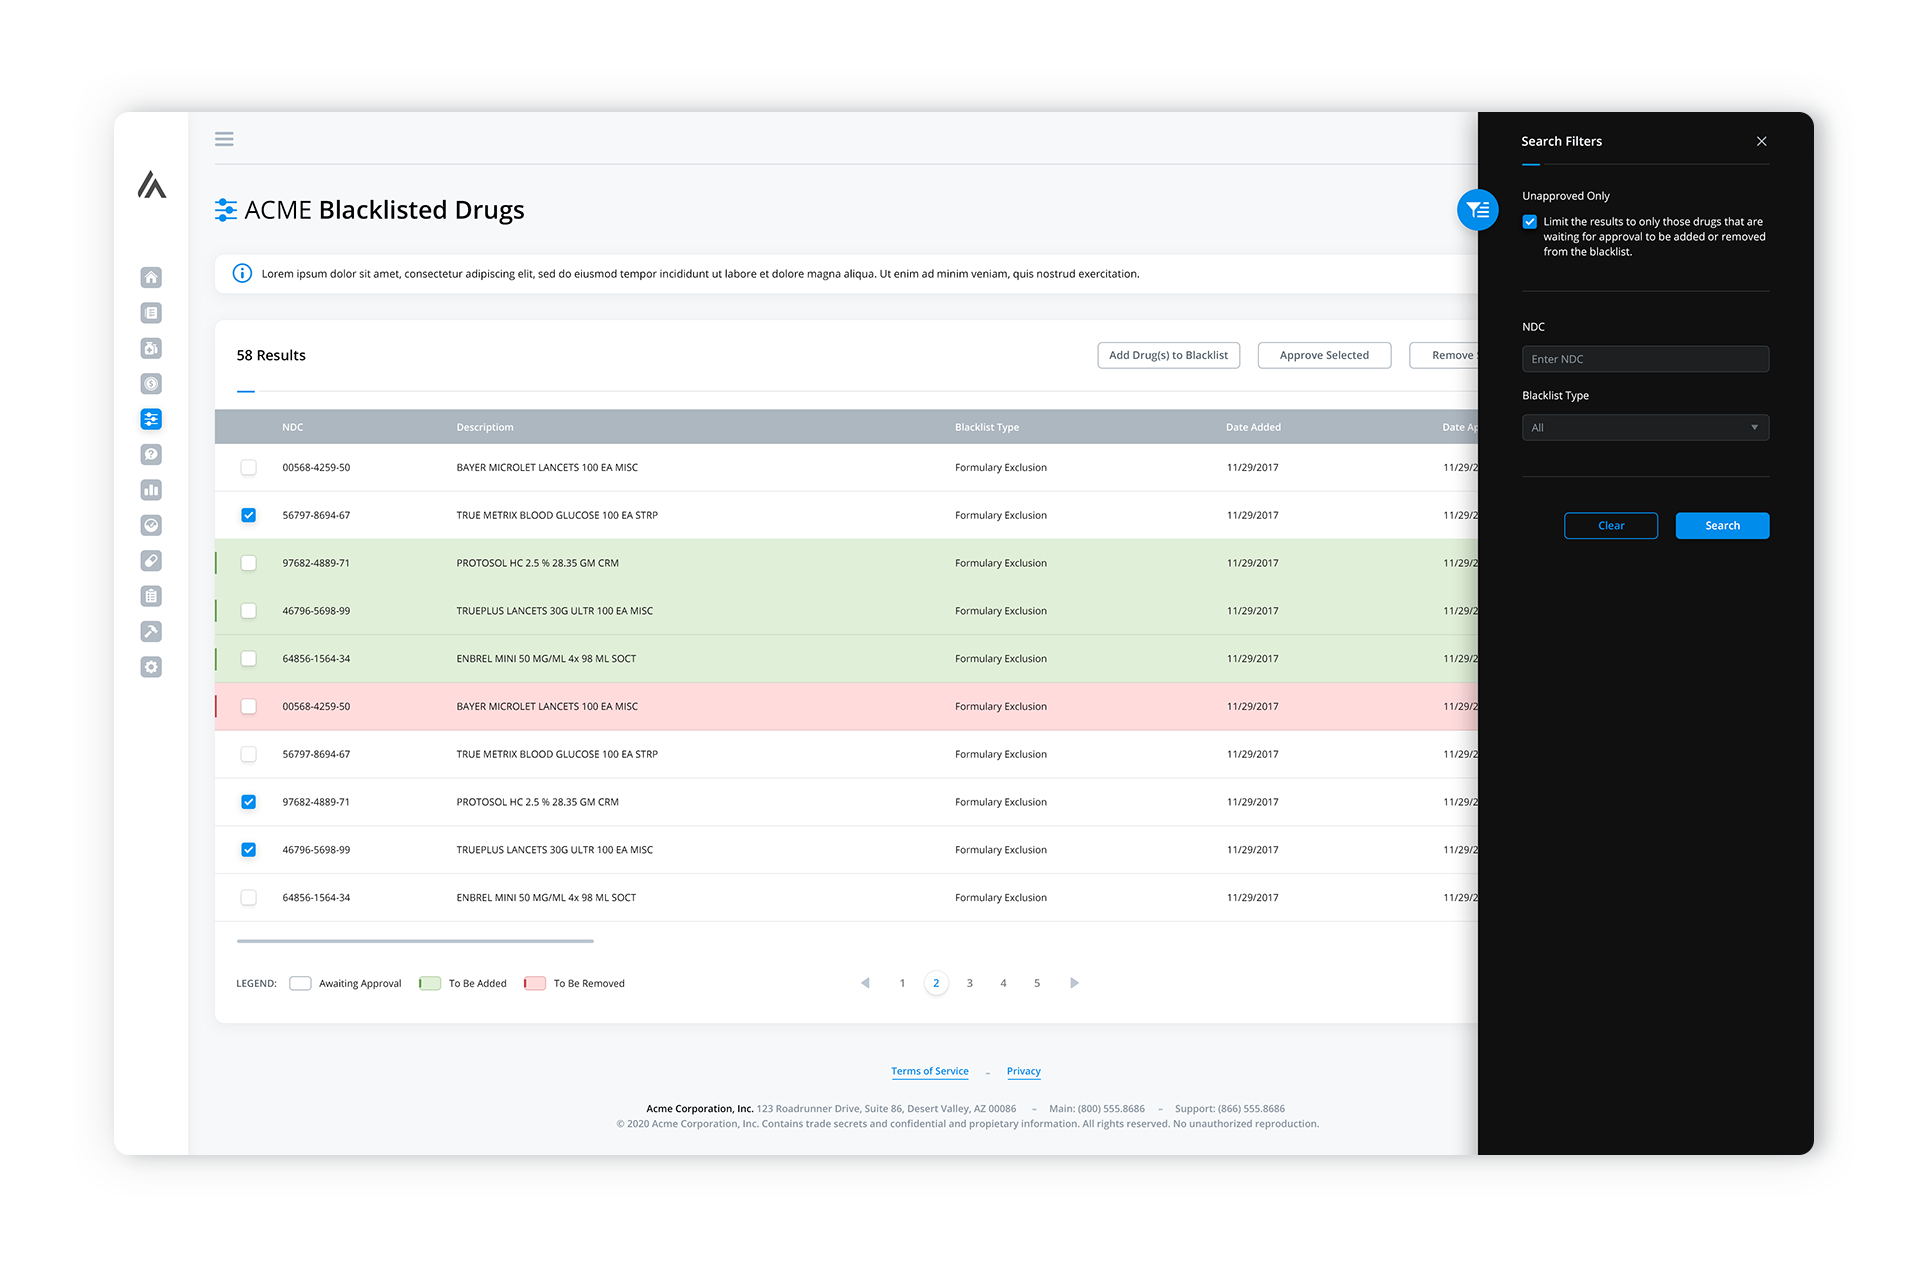Click the blue filter icon near the page title
Viewport: 1920px width, 1264px height.
pyautogui.click(x=1477, y=210)
